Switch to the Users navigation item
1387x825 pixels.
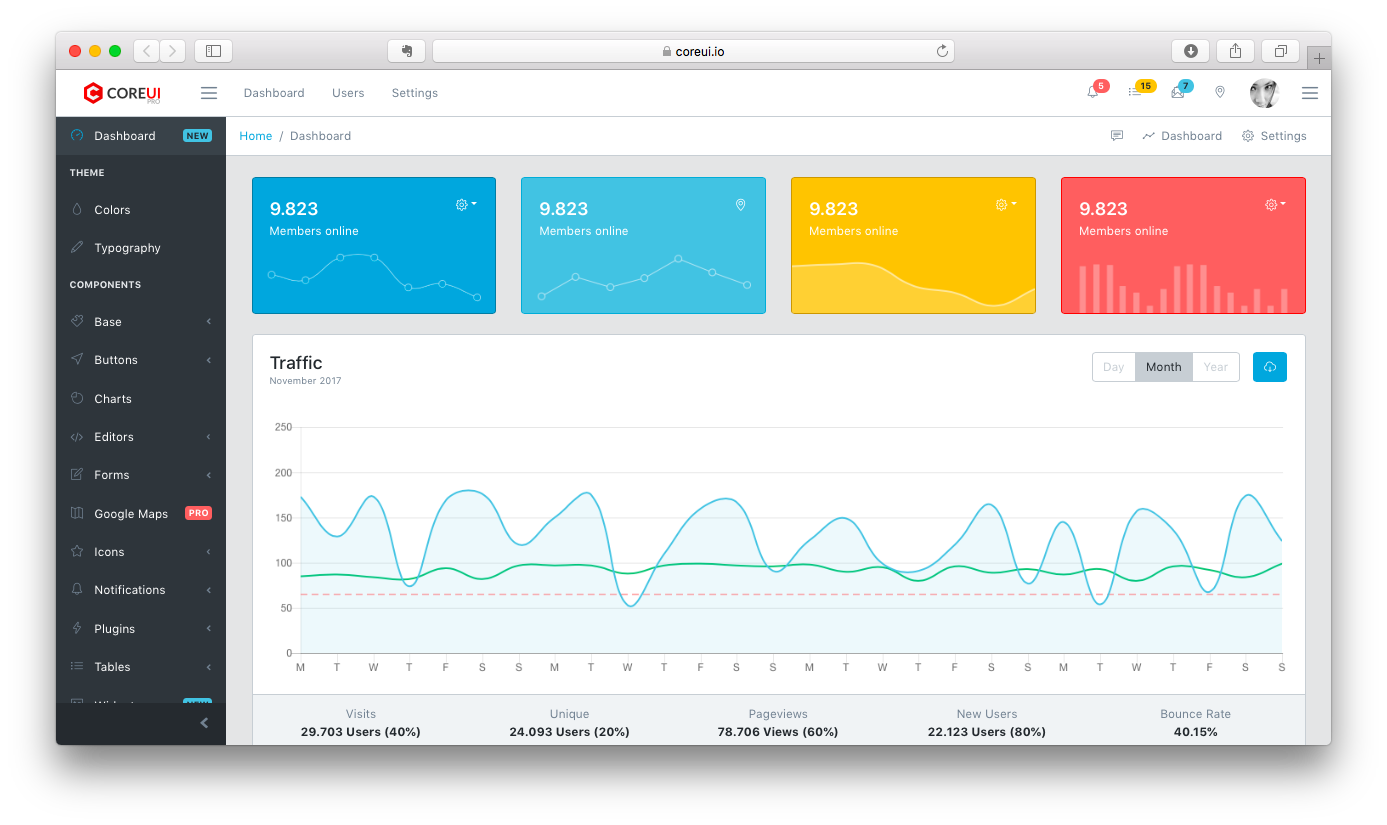tap(348, 92)
